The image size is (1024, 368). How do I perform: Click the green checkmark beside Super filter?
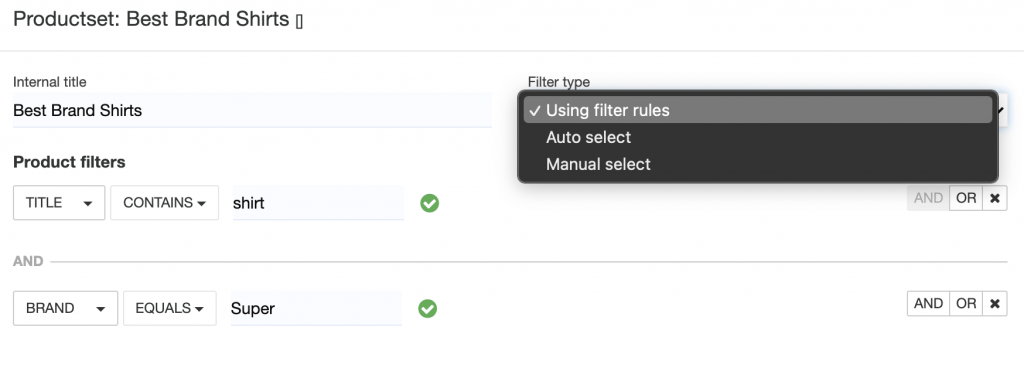(427, 309)
